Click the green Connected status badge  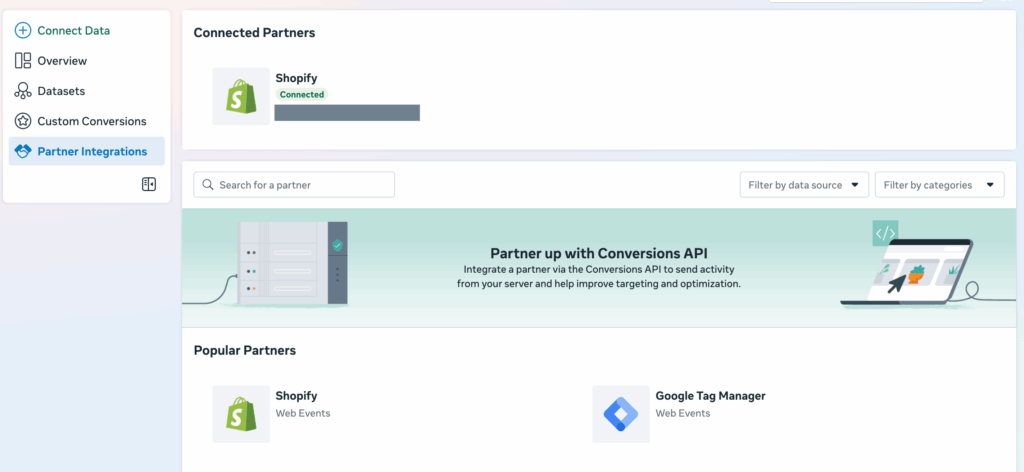click(302, 95)
